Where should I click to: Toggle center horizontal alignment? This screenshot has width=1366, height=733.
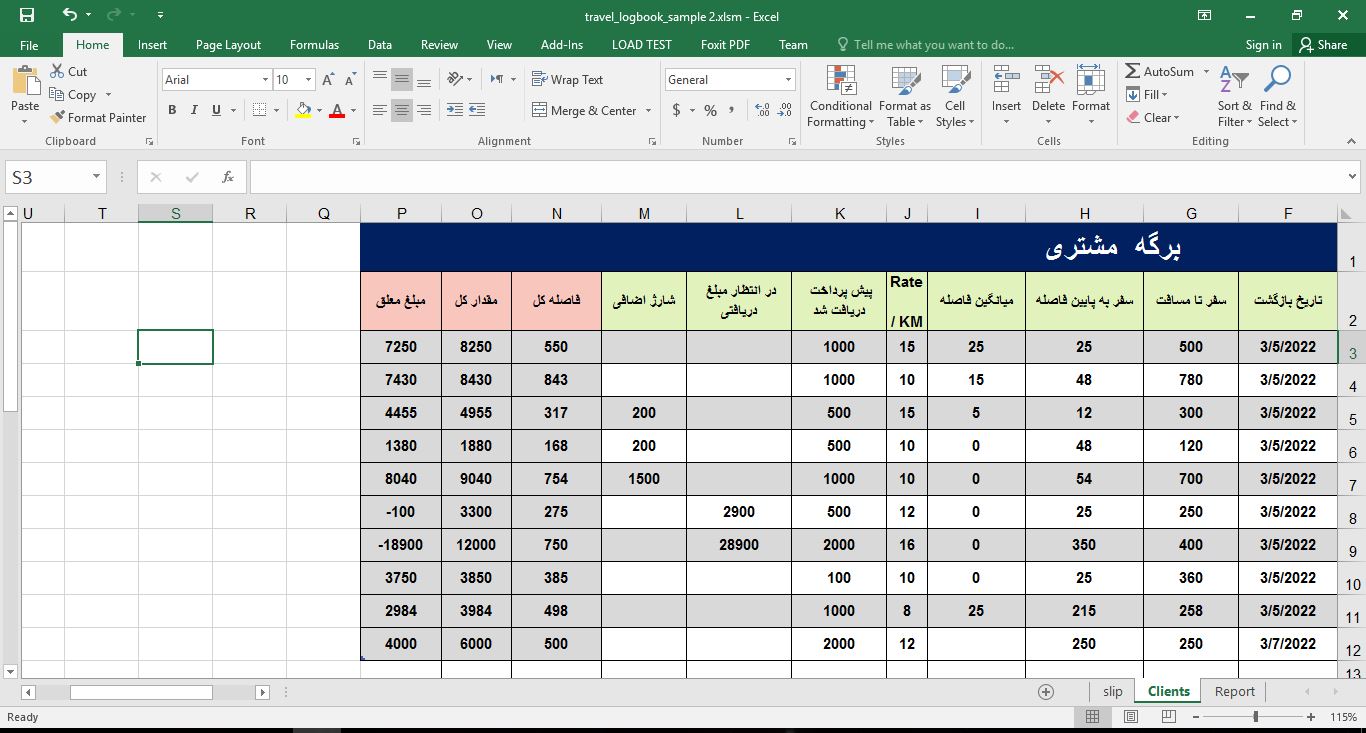[402, 110]
